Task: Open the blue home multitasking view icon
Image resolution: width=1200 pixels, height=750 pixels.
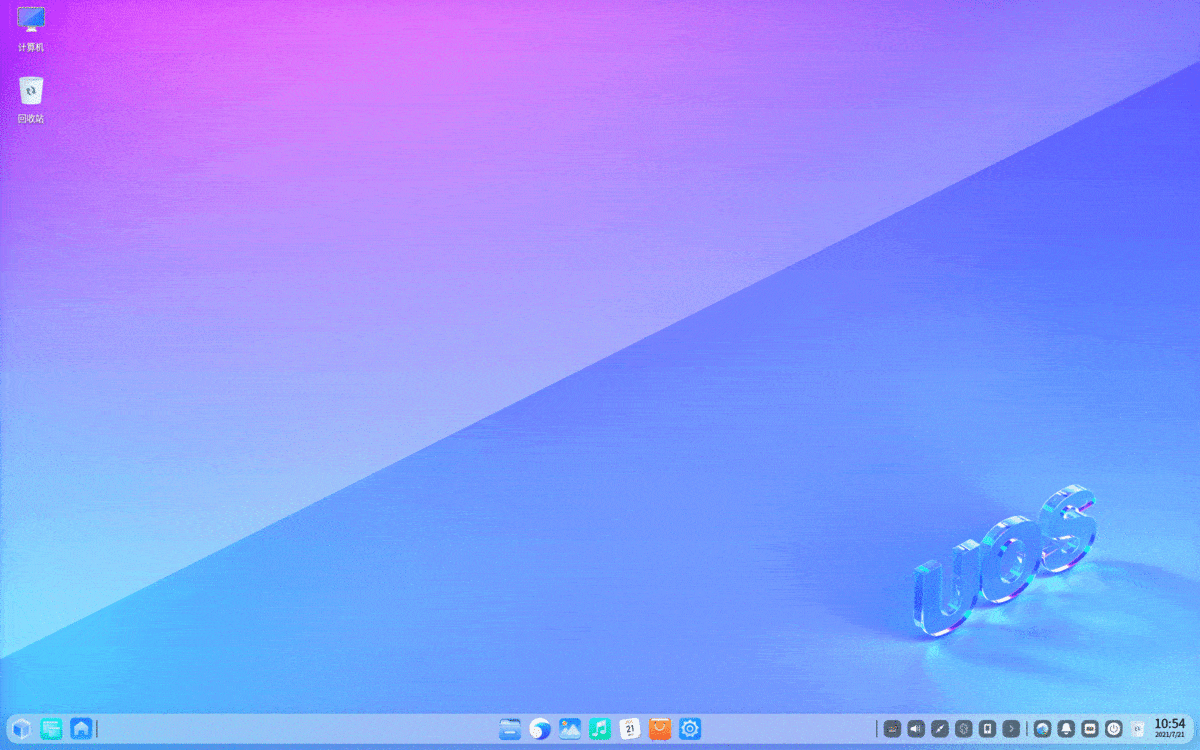Action: click(81, 729)
